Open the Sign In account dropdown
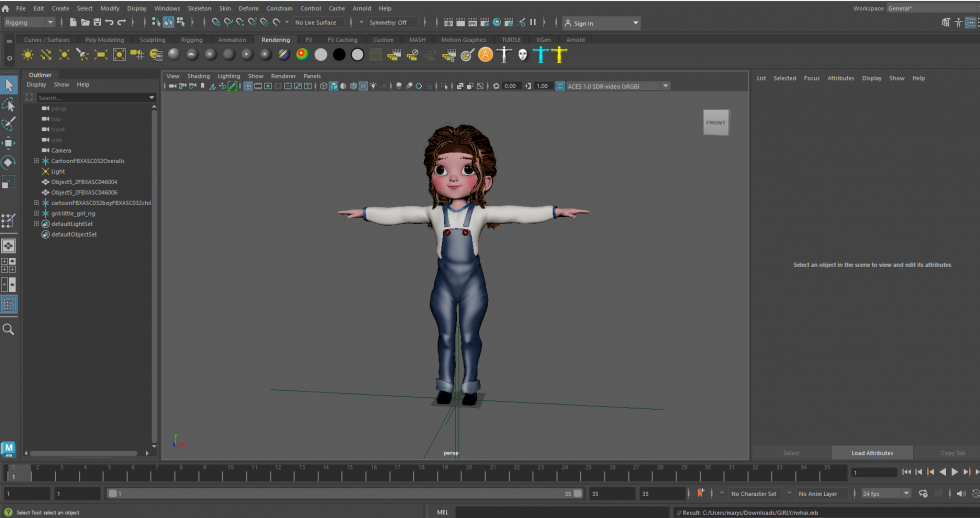The image size is (980, 518). tap(601, 23)
